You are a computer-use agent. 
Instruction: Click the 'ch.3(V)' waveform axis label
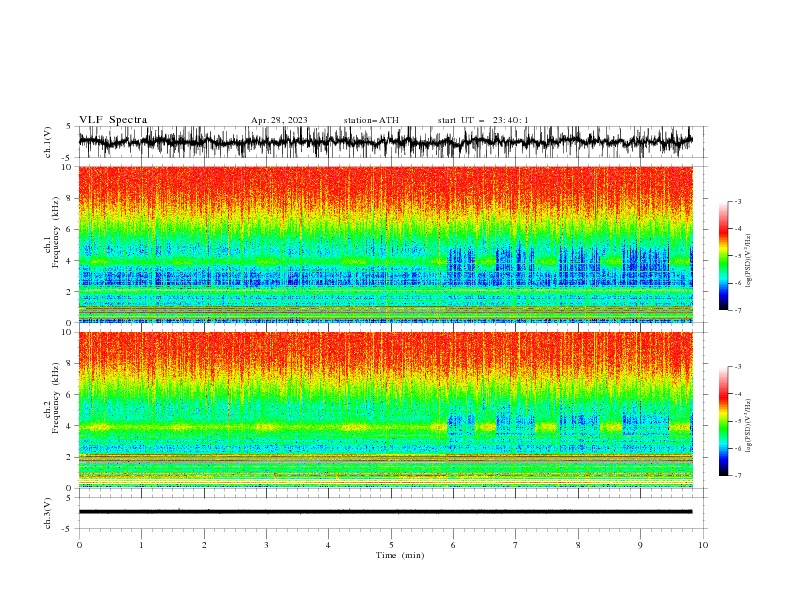click(x=48, y=513)
